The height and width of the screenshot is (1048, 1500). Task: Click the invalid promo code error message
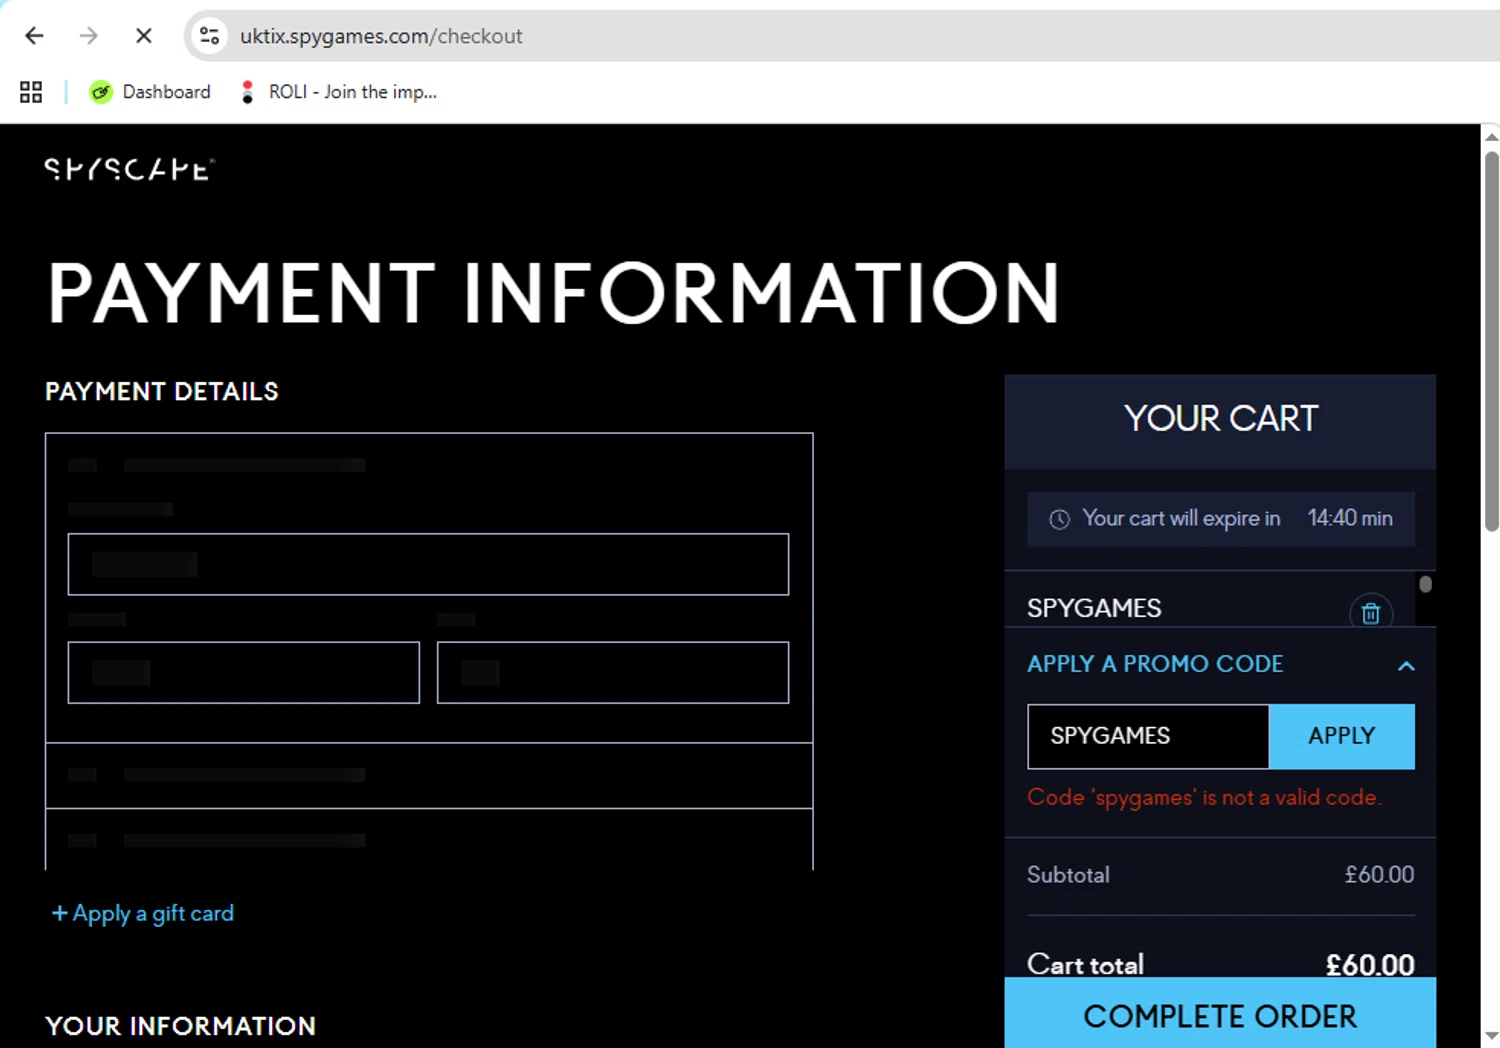pos(1204,797)
